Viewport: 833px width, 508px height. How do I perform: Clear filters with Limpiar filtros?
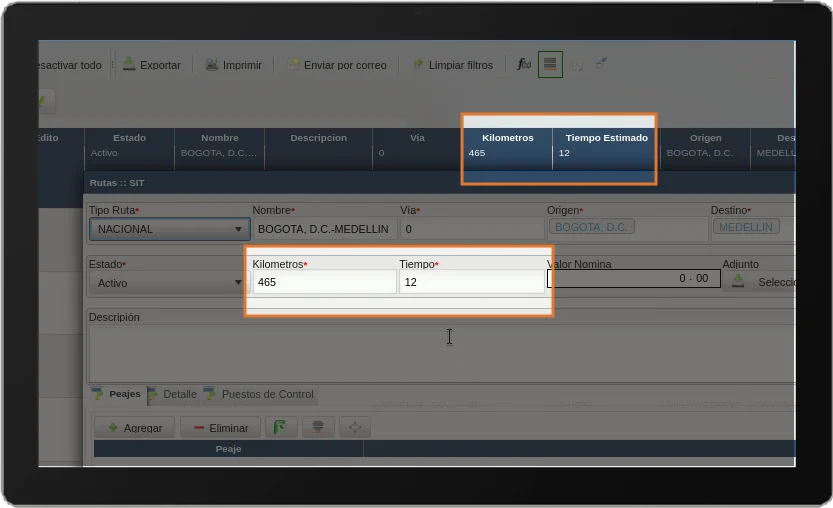click(x=452, y=65)
